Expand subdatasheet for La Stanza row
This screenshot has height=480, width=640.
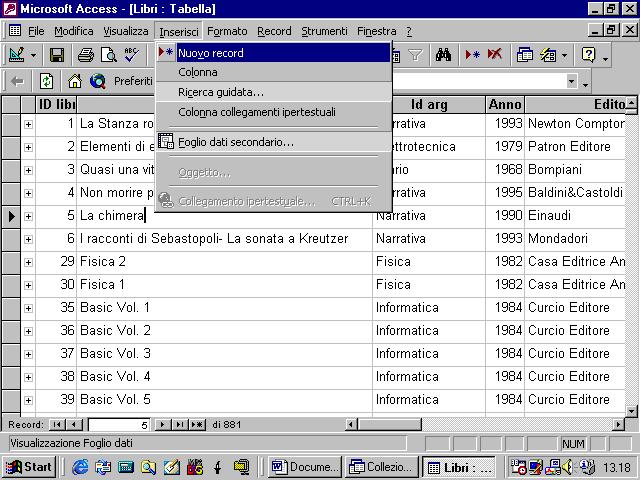pos(28,124)
